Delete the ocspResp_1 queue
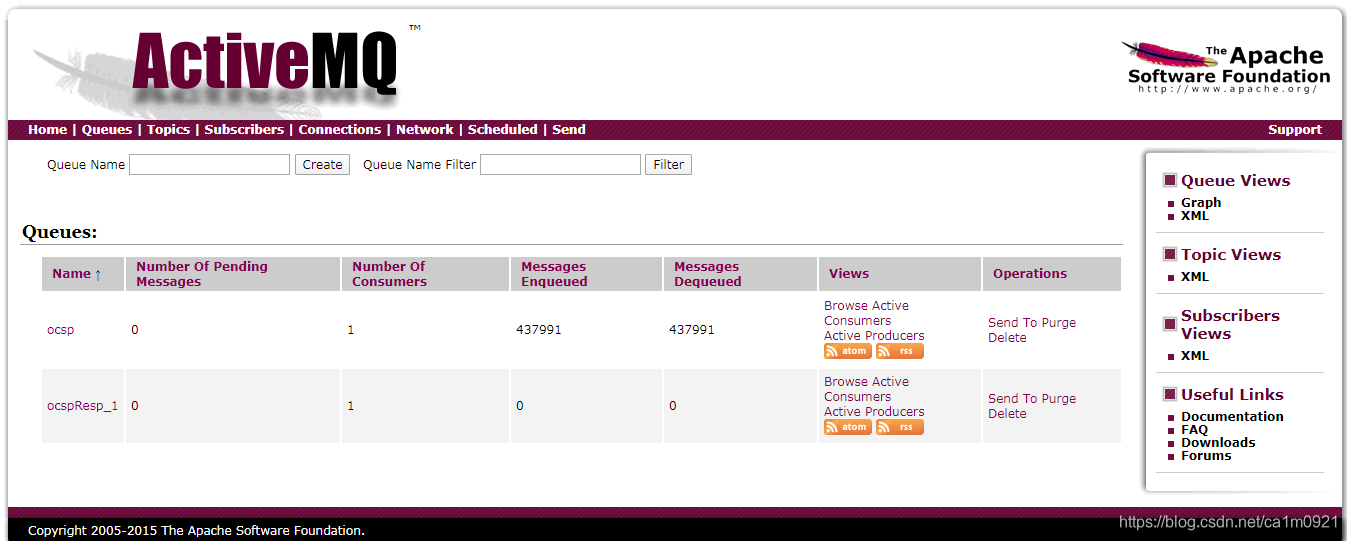This screenshot has height=541, width=1347. (1007, 414)
